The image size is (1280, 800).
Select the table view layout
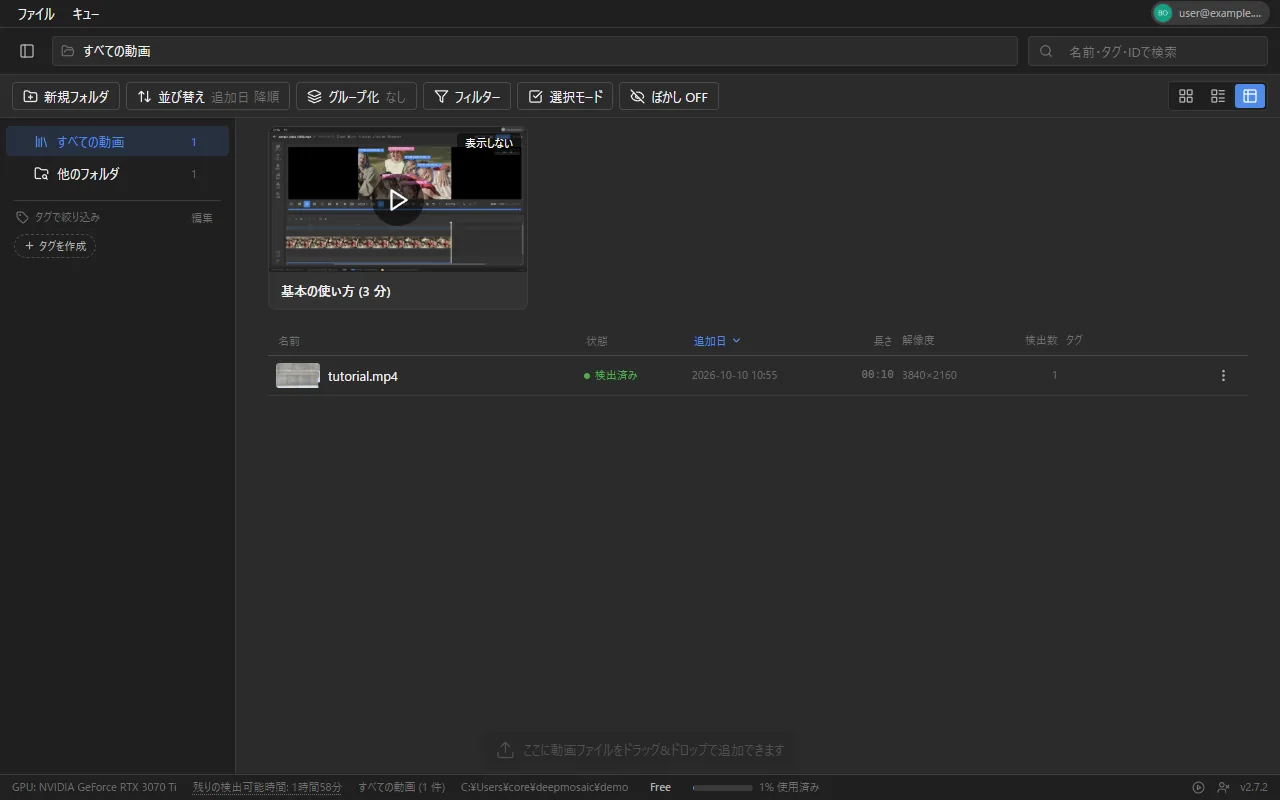[1250, 96]
